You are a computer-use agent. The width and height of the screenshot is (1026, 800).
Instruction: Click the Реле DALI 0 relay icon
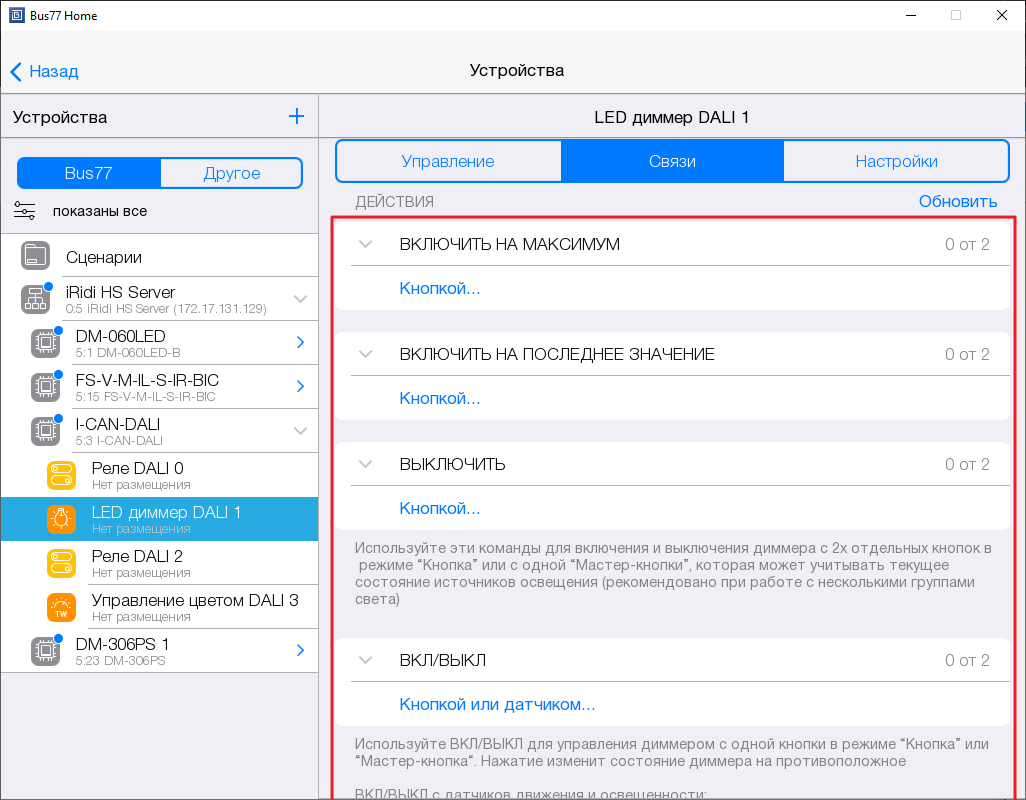pos(61,475)
